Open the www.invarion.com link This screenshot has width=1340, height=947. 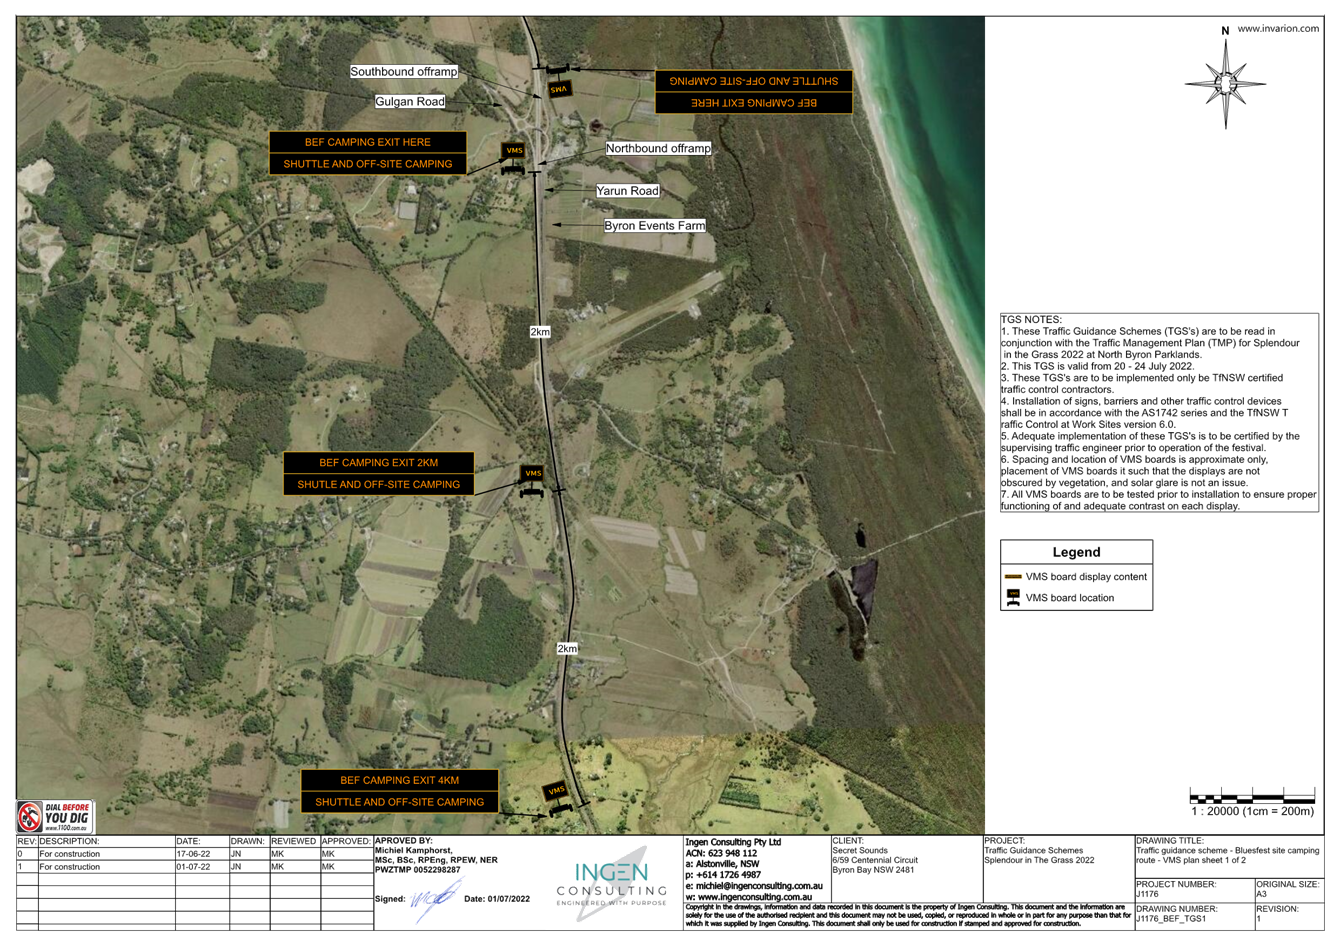tap(1278, 29)
